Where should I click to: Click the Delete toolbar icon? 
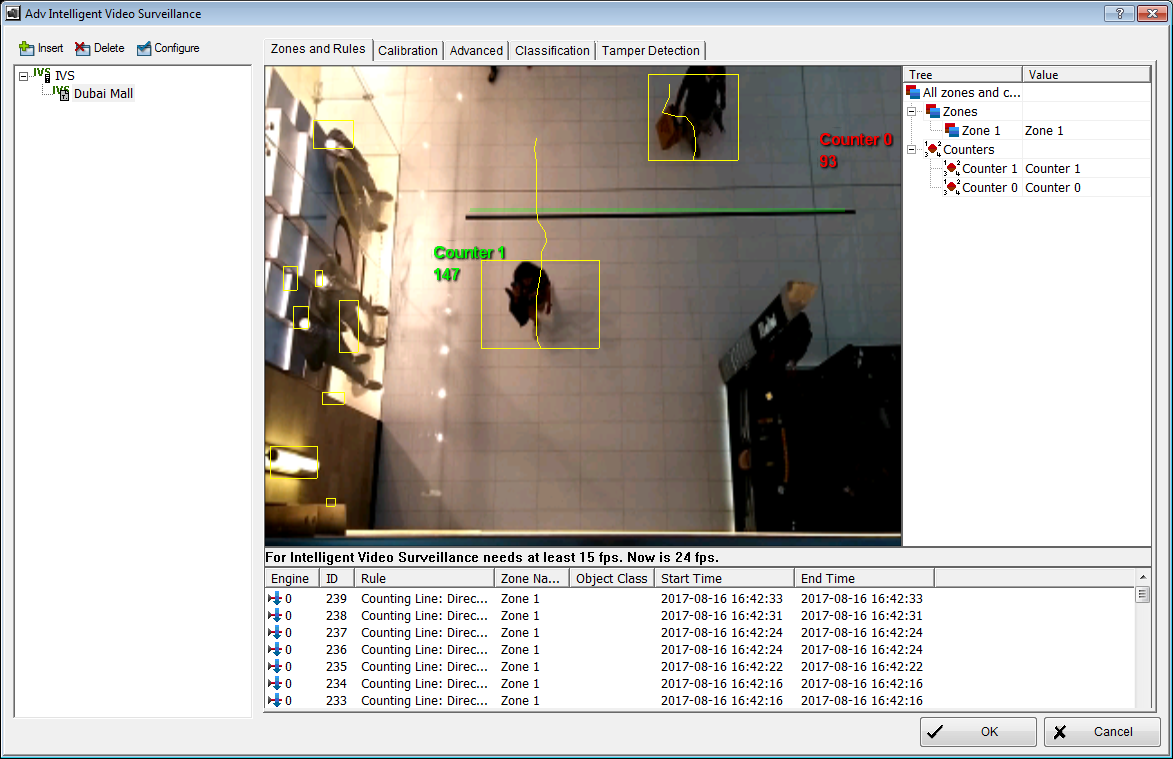83,48
